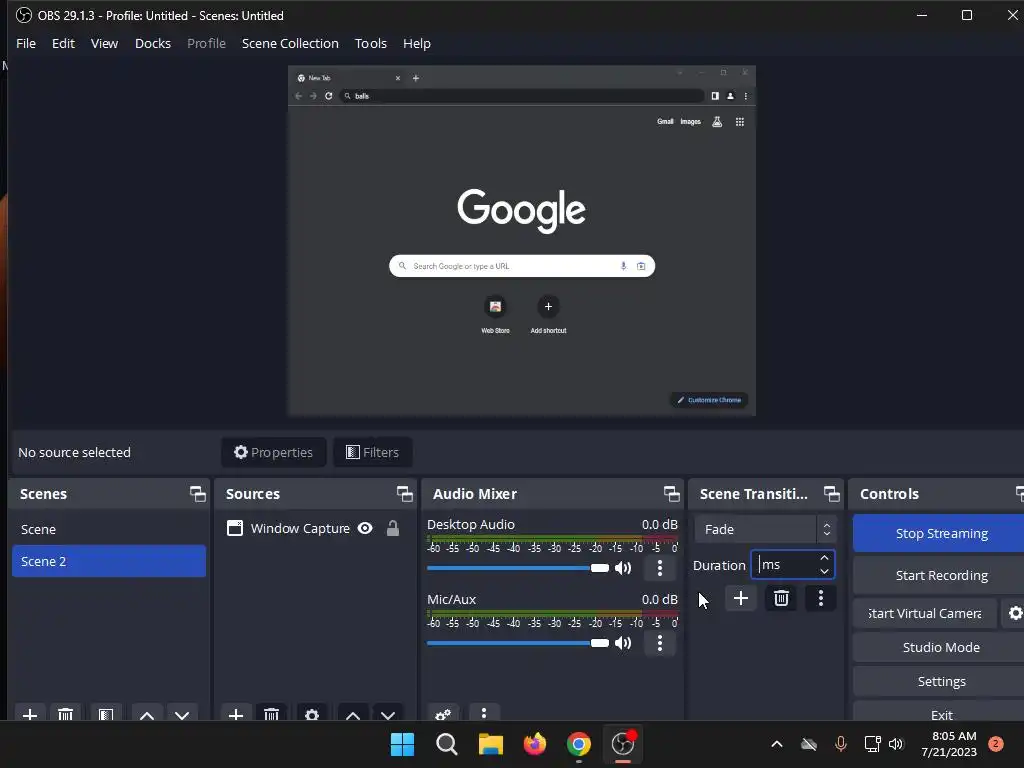
Task: Open Windows Start menu
Action: point(402,744)
